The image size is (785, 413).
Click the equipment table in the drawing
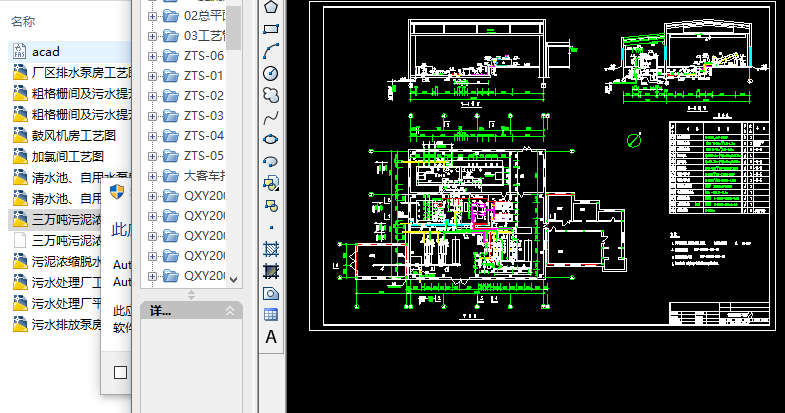coord(719,167)
